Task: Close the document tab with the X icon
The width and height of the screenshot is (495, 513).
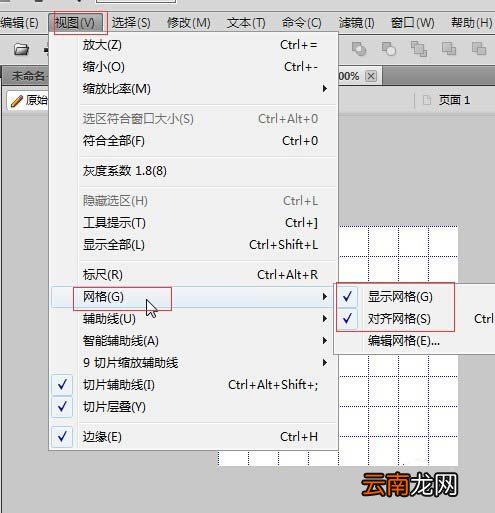Action: pyautogui.click(x=371, y=76)
